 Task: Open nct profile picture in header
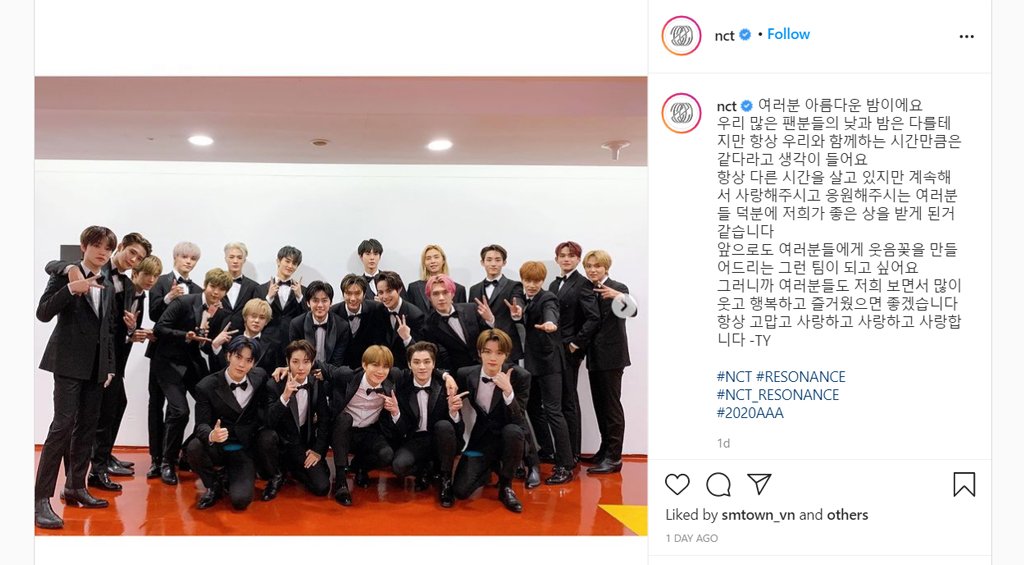(x=681, y=35)
